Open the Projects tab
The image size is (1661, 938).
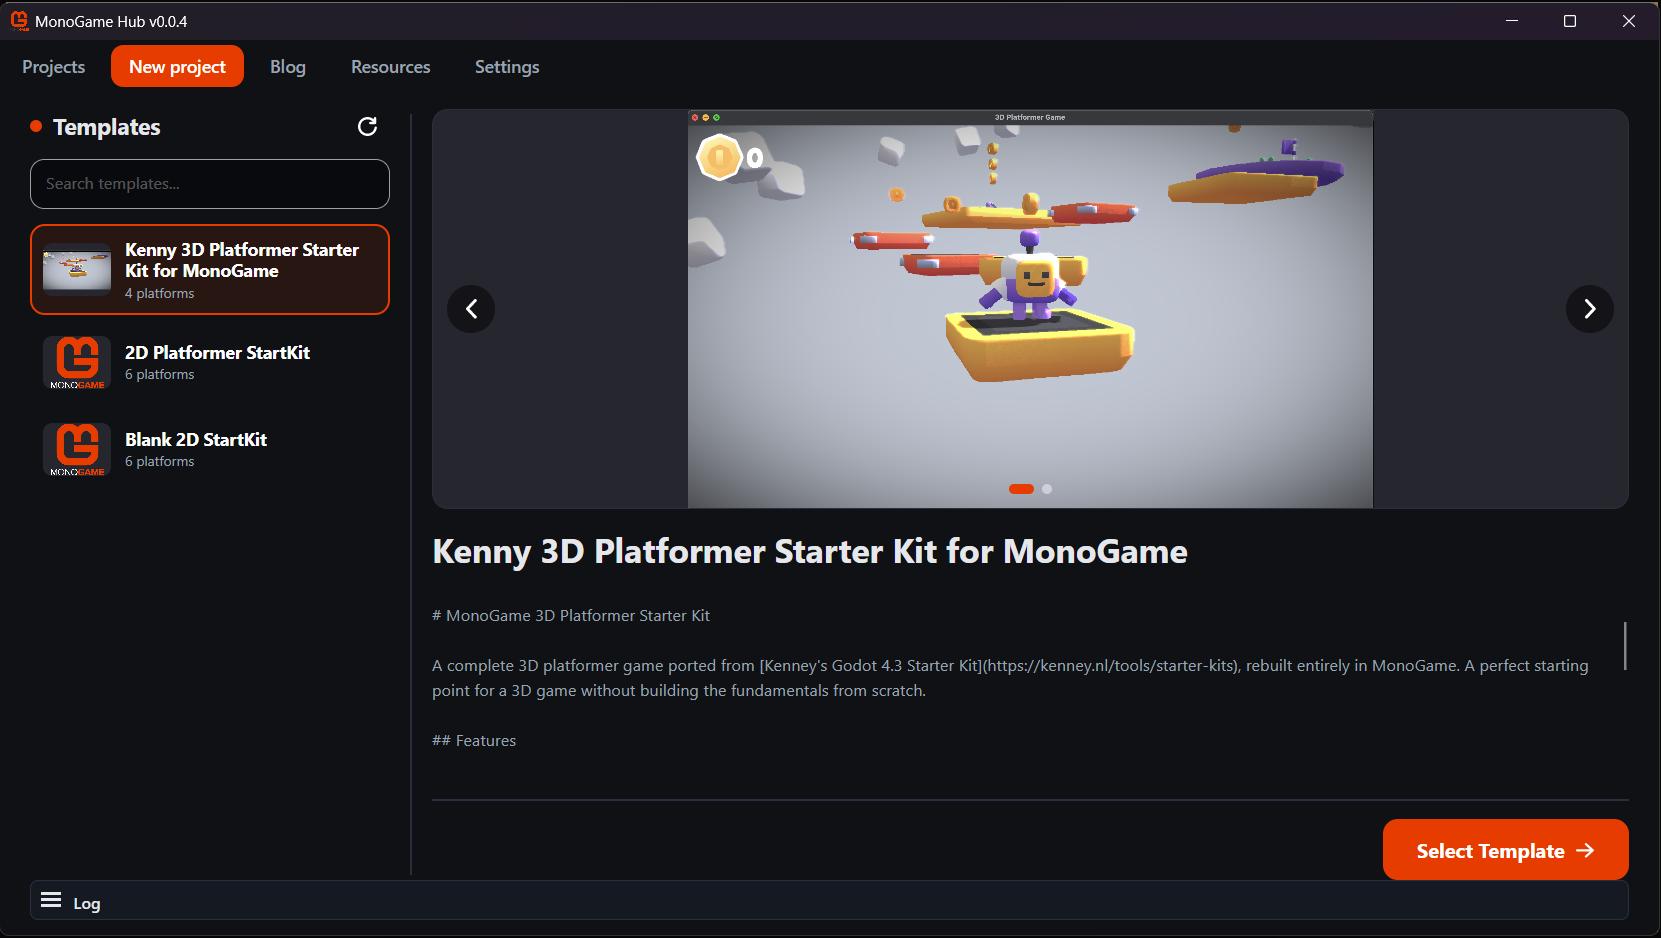(54, 67)
